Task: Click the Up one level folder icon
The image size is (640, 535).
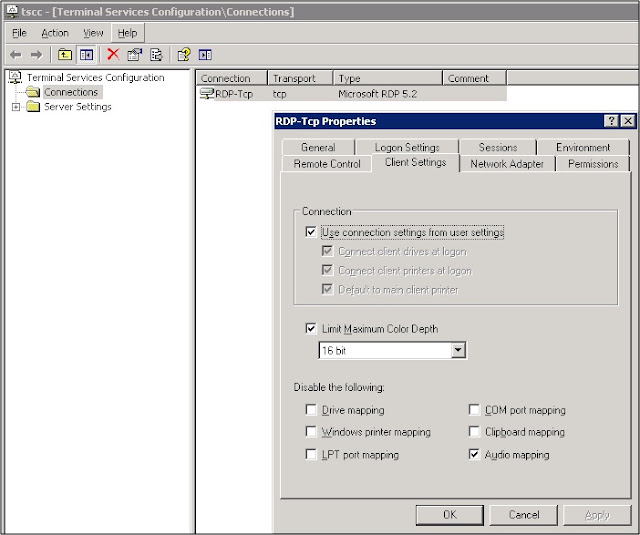Action: click(x=64, y=54)
